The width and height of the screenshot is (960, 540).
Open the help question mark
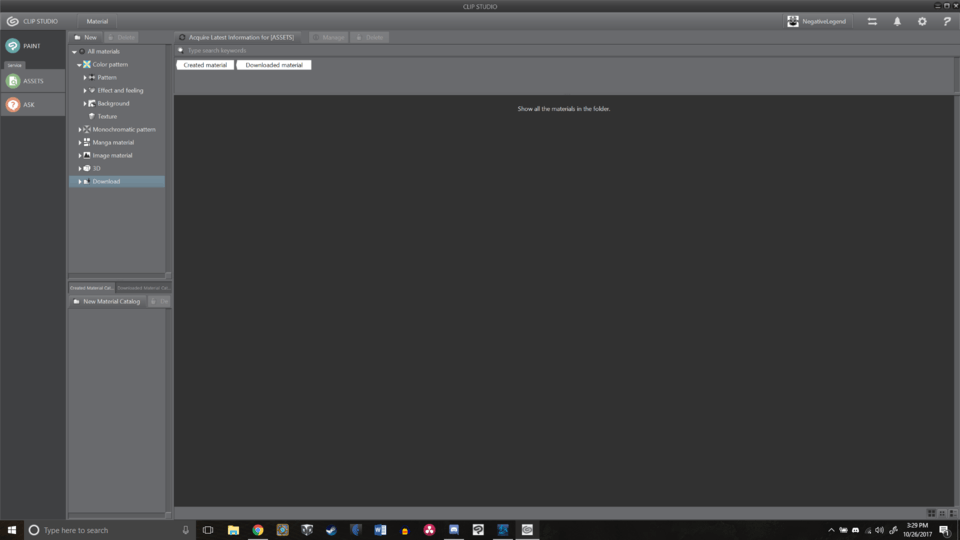pyautogui.click(x=947, y=21)
